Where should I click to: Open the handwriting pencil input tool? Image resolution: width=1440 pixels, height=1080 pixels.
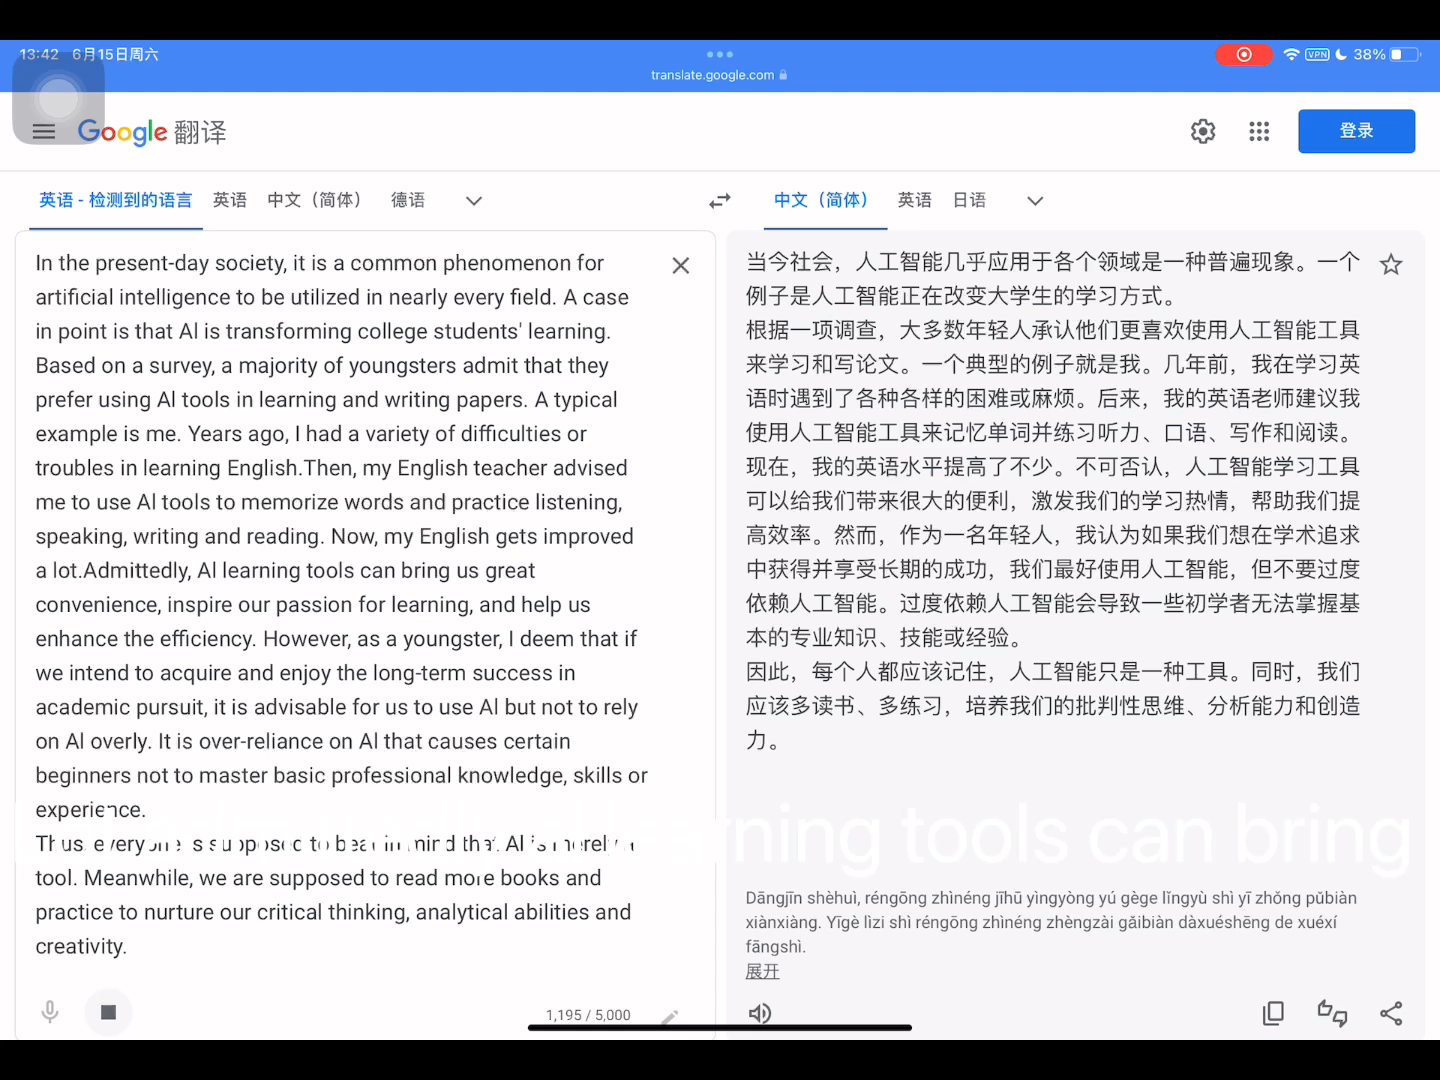(670, 1016)
